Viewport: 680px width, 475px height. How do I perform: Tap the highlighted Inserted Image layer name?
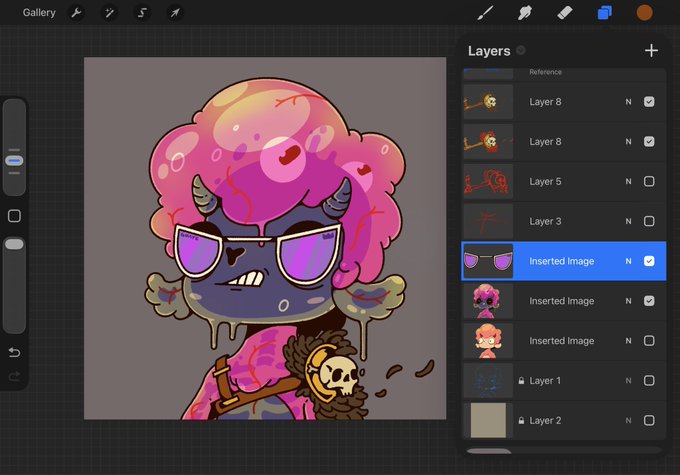pos(562,261)
